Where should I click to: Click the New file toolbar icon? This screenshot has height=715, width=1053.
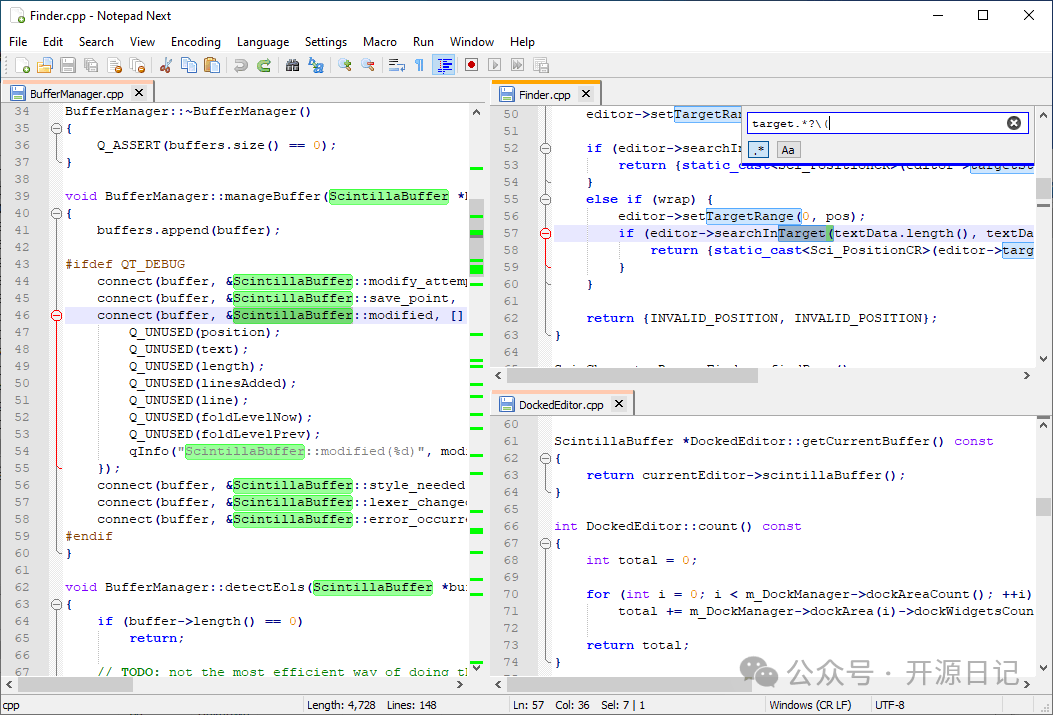21,65
